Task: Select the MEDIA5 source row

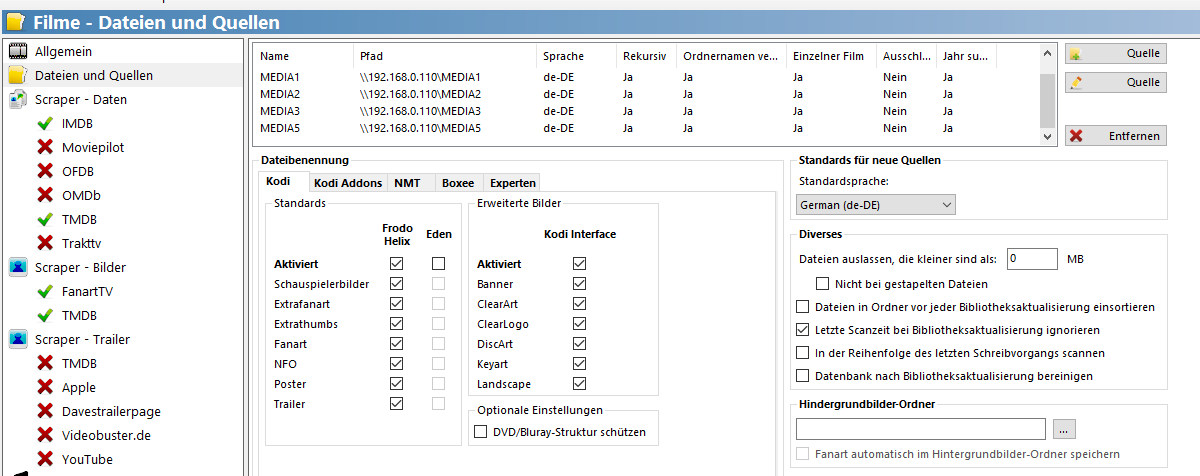Action: click(647, 128)
